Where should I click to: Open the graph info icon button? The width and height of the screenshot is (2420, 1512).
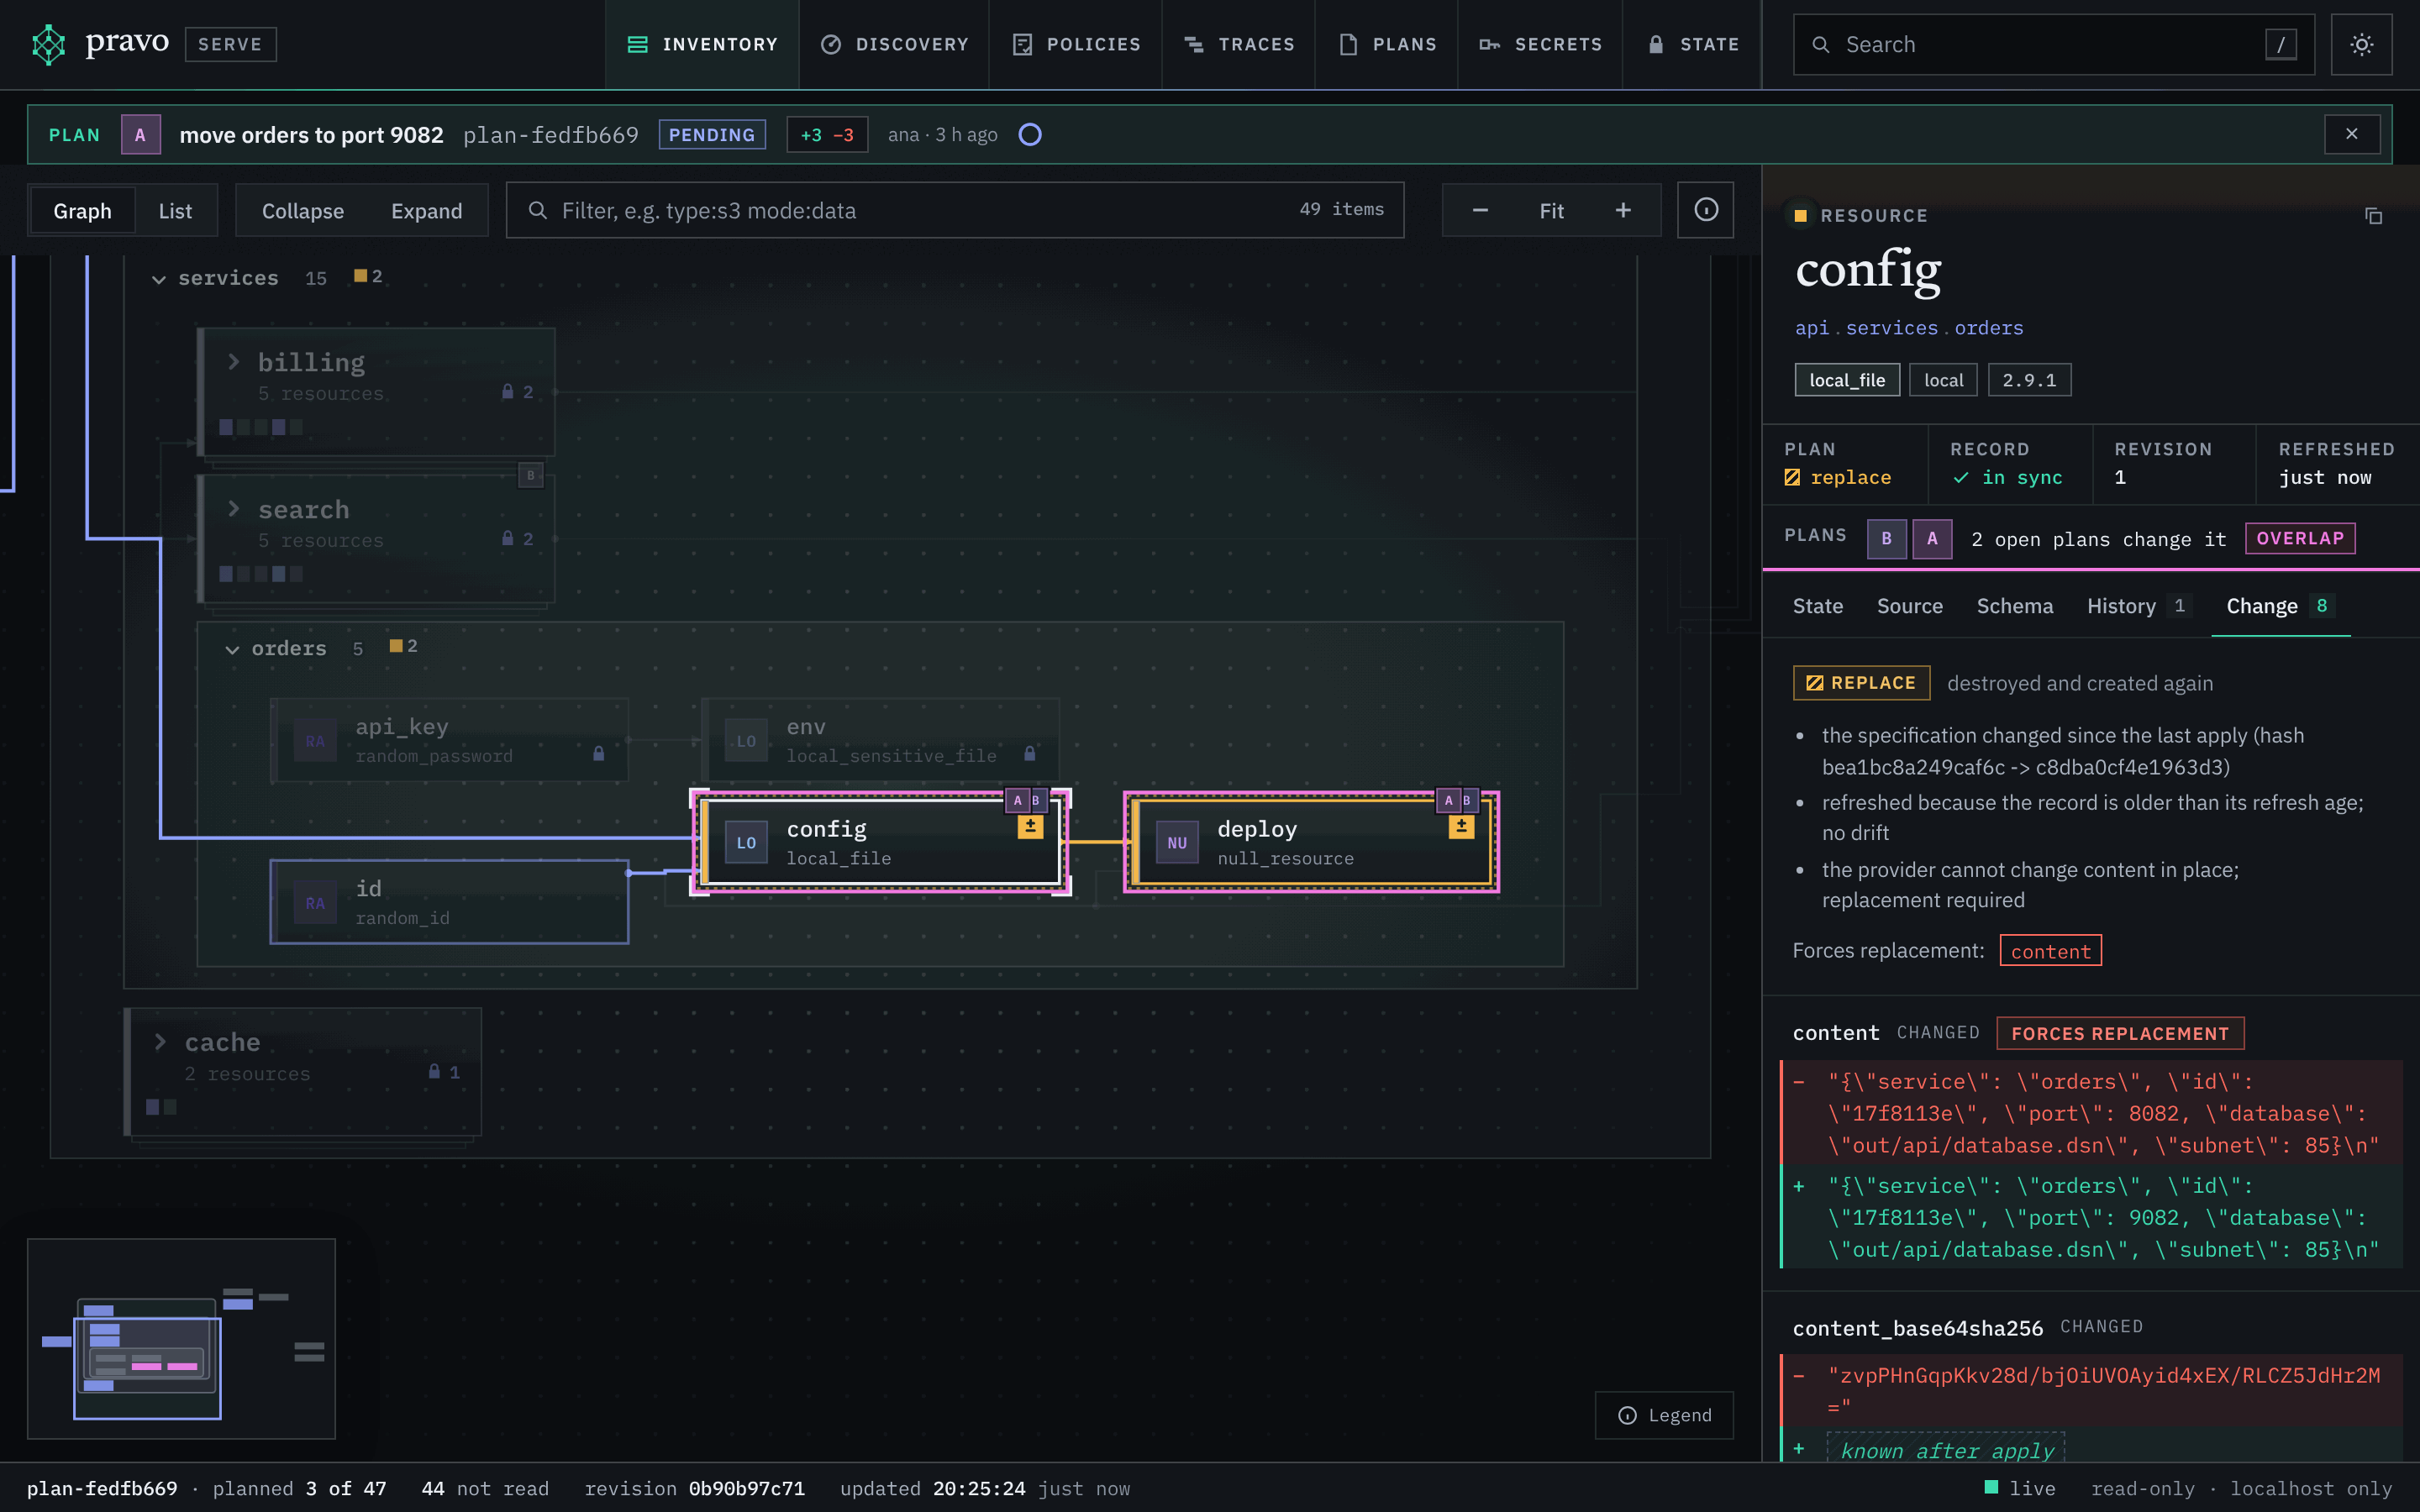[1705, 210]
